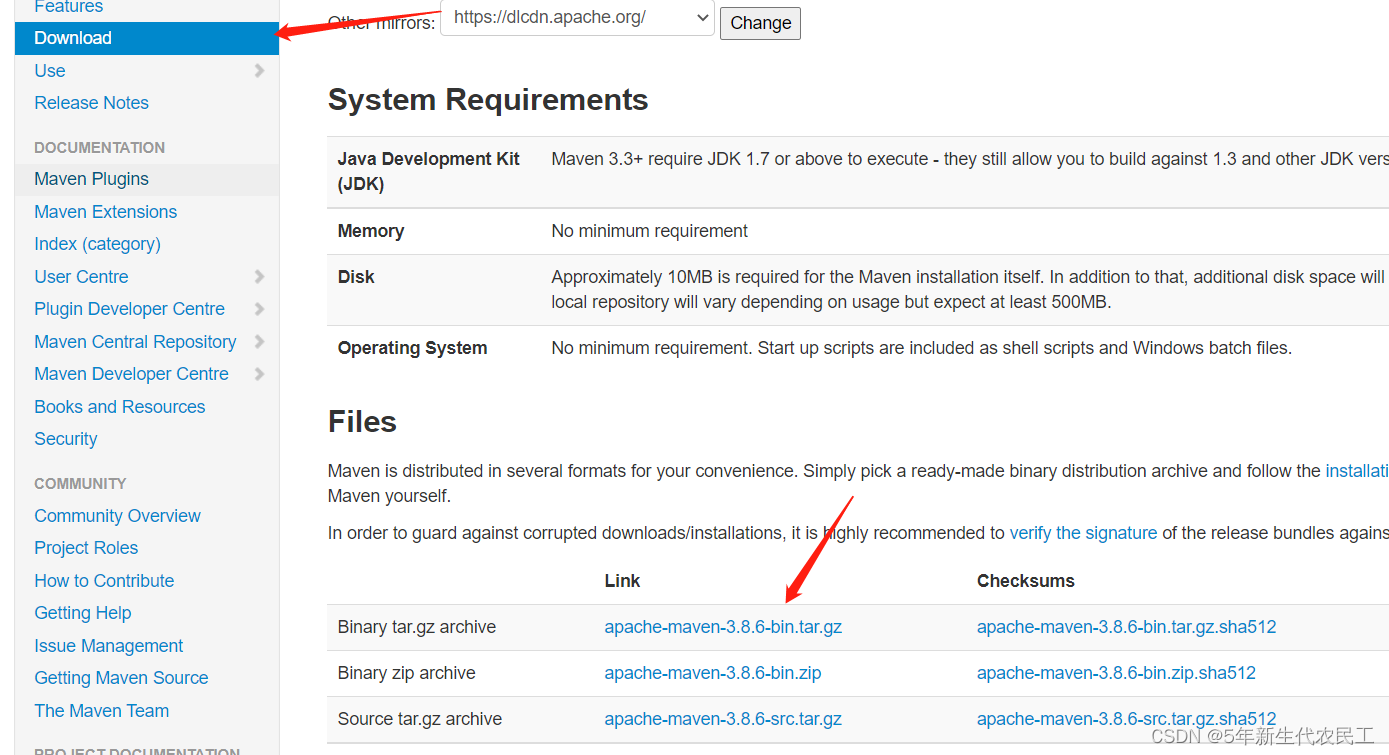Click the Files section heading

[362, 422]
